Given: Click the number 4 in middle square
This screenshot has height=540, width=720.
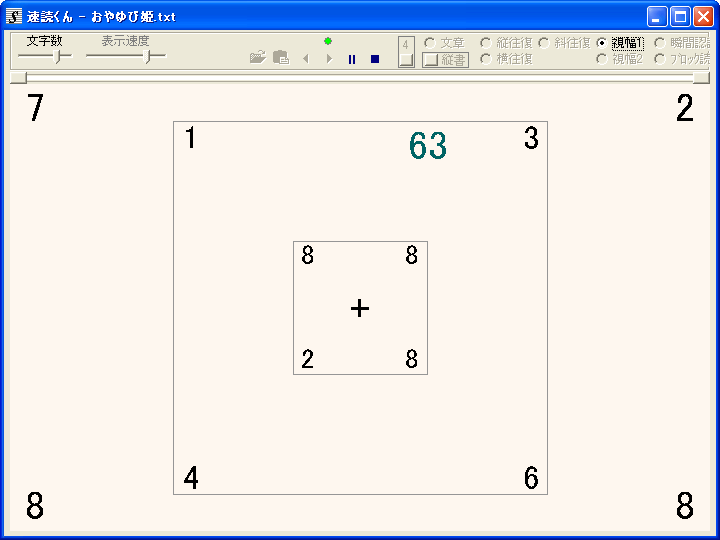Looking at the screenshot, I should click(191, 478).
